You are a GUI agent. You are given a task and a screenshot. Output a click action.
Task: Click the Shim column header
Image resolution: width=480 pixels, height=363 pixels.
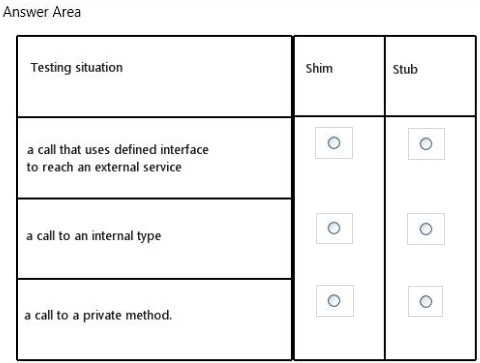(319, 68)
